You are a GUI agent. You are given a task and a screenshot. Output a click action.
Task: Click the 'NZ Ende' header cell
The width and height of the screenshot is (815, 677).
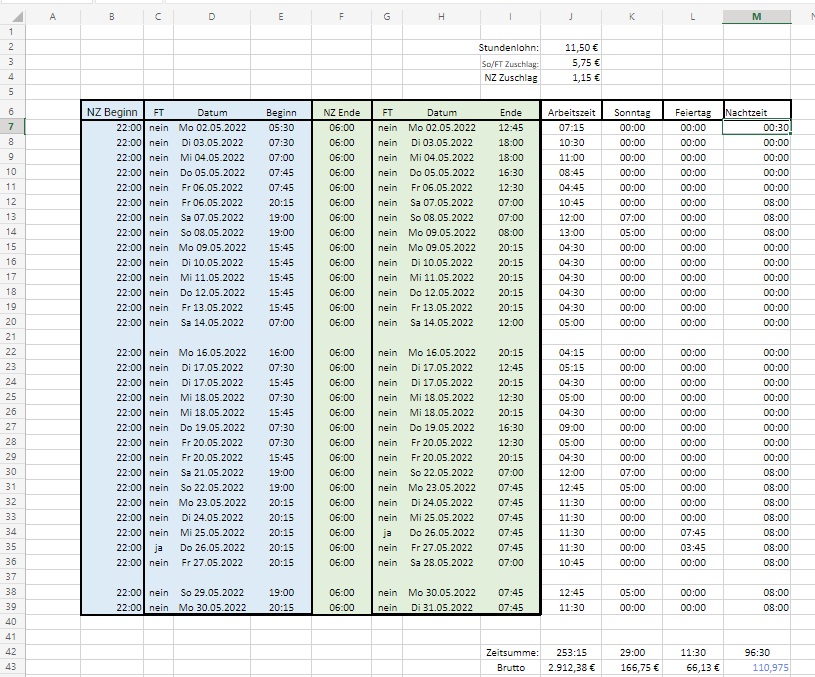coord(341,112)
